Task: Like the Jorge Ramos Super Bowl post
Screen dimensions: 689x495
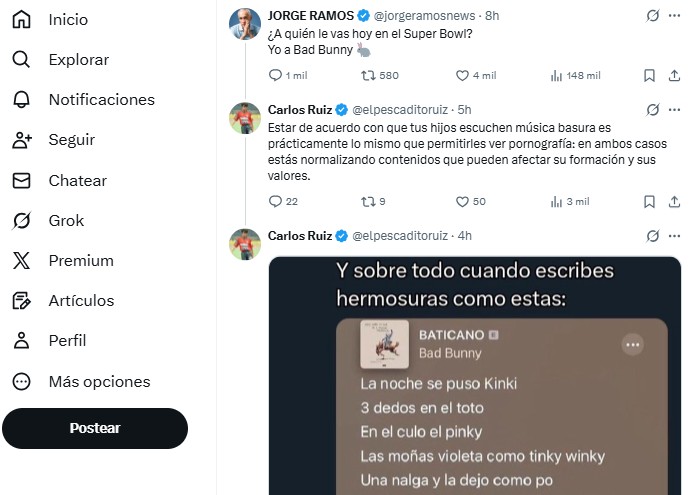Action: (462, 75)
